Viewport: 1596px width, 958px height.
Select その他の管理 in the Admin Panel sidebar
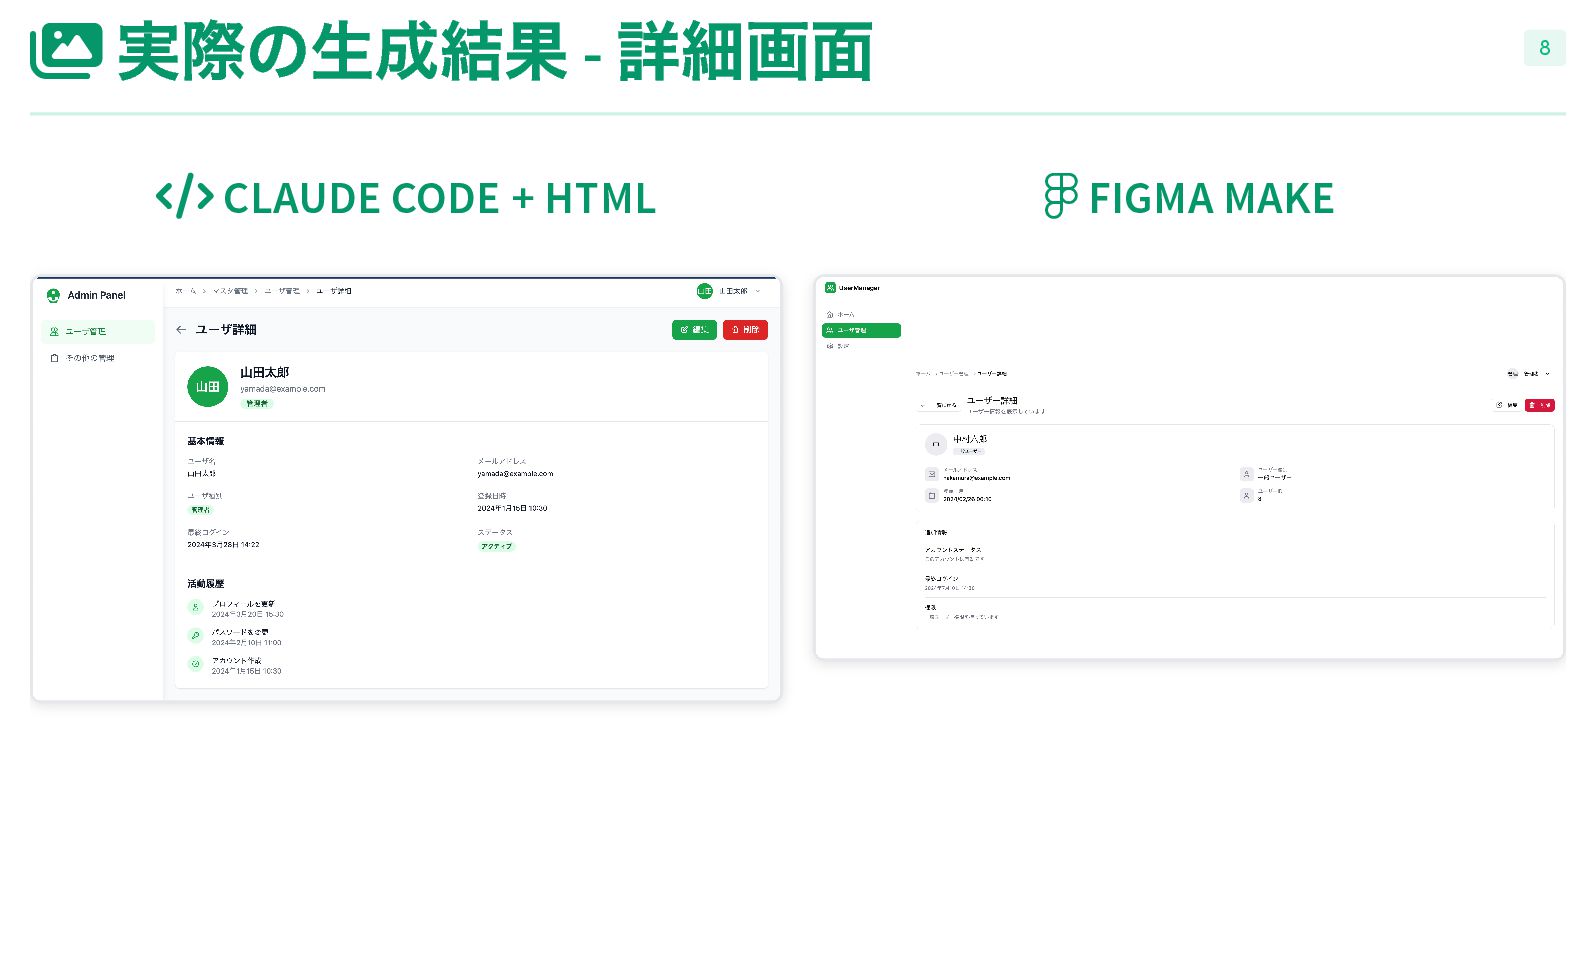tap(98, 358)
